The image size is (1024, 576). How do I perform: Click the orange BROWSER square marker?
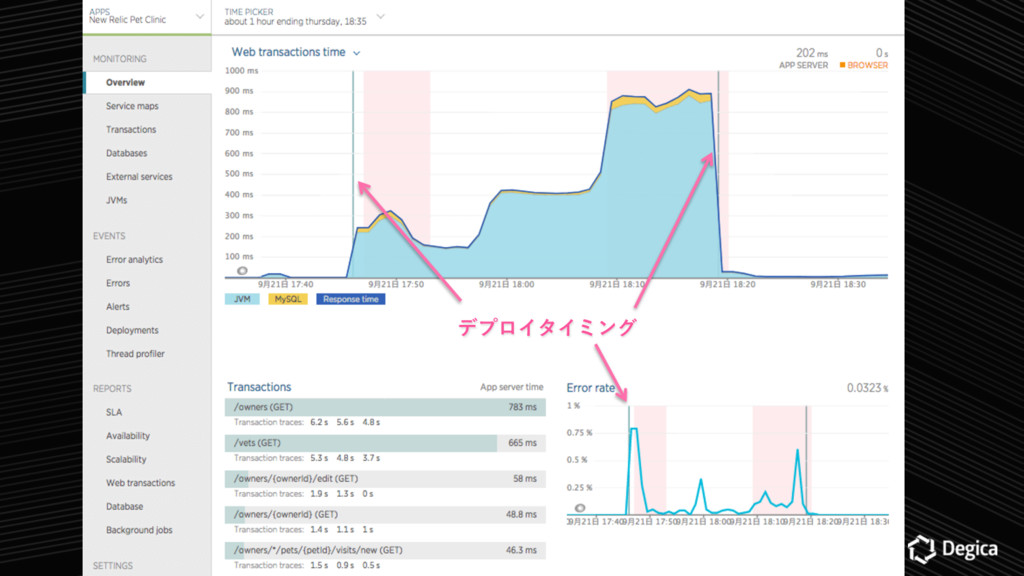(x=842, y=65)
